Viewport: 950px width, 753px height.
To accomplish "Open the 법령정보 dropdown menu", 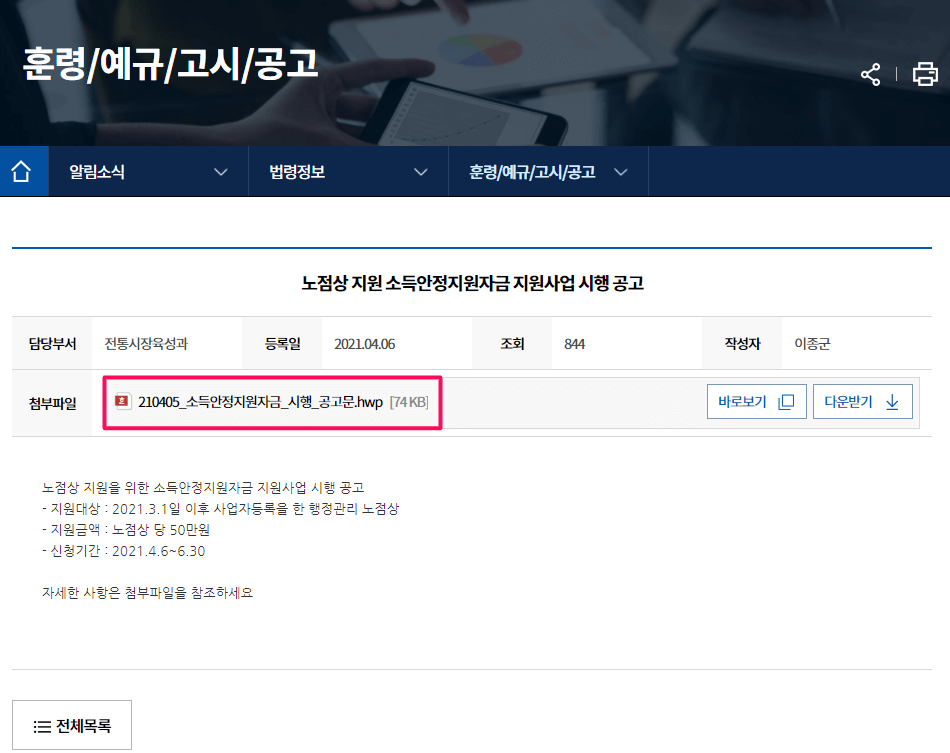I will coord(419,170).
